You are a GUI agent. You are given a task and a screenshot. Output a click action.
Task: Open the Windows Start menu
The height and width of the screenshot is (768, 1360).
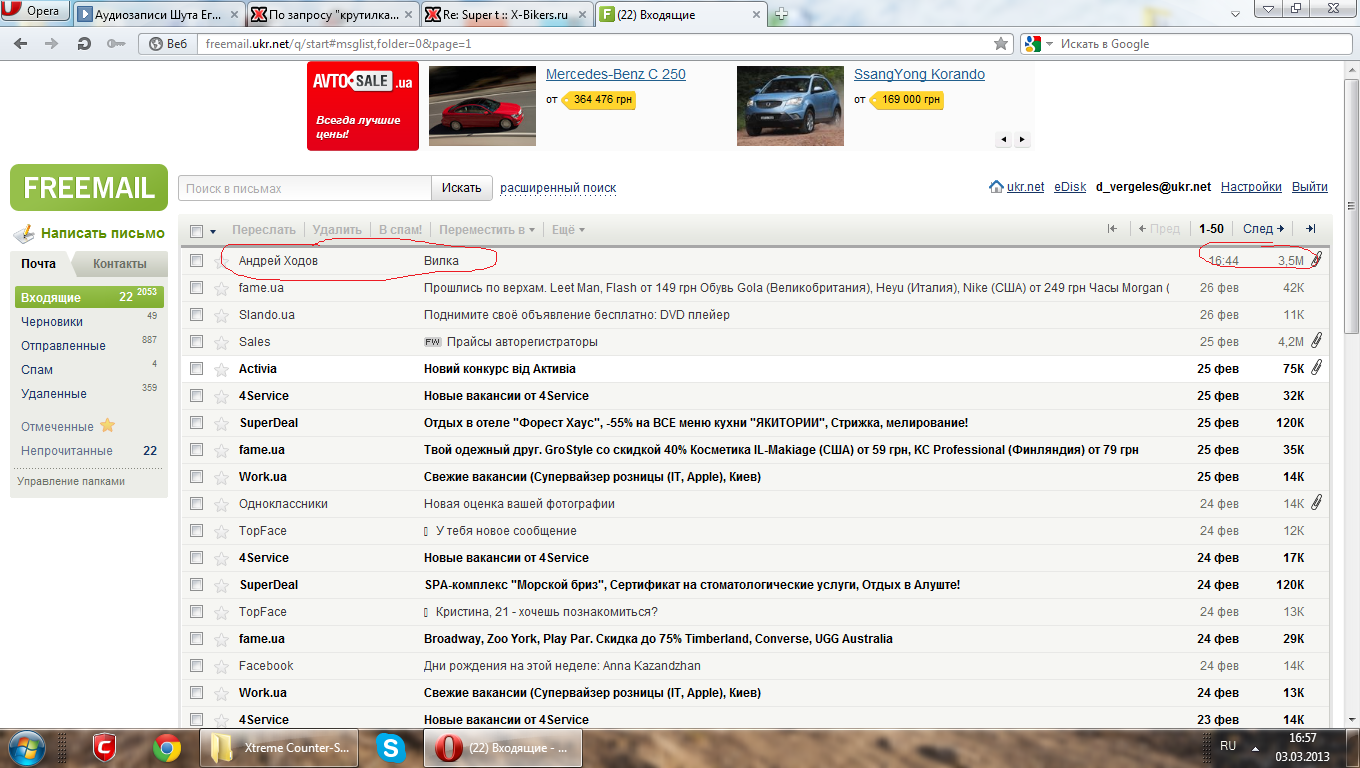(x=26, y=747)
